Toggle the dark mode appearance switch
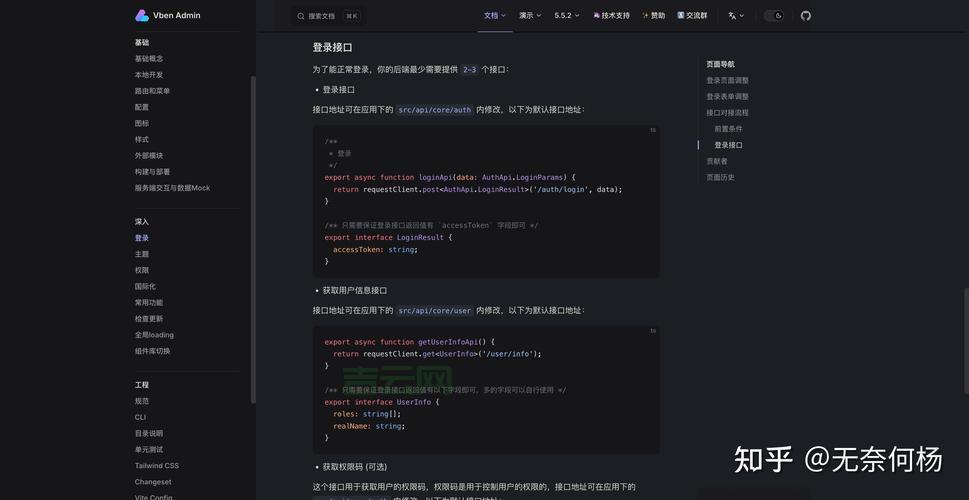Image resolution: width=969 pixels, height=500 pixels. [774, 15]
